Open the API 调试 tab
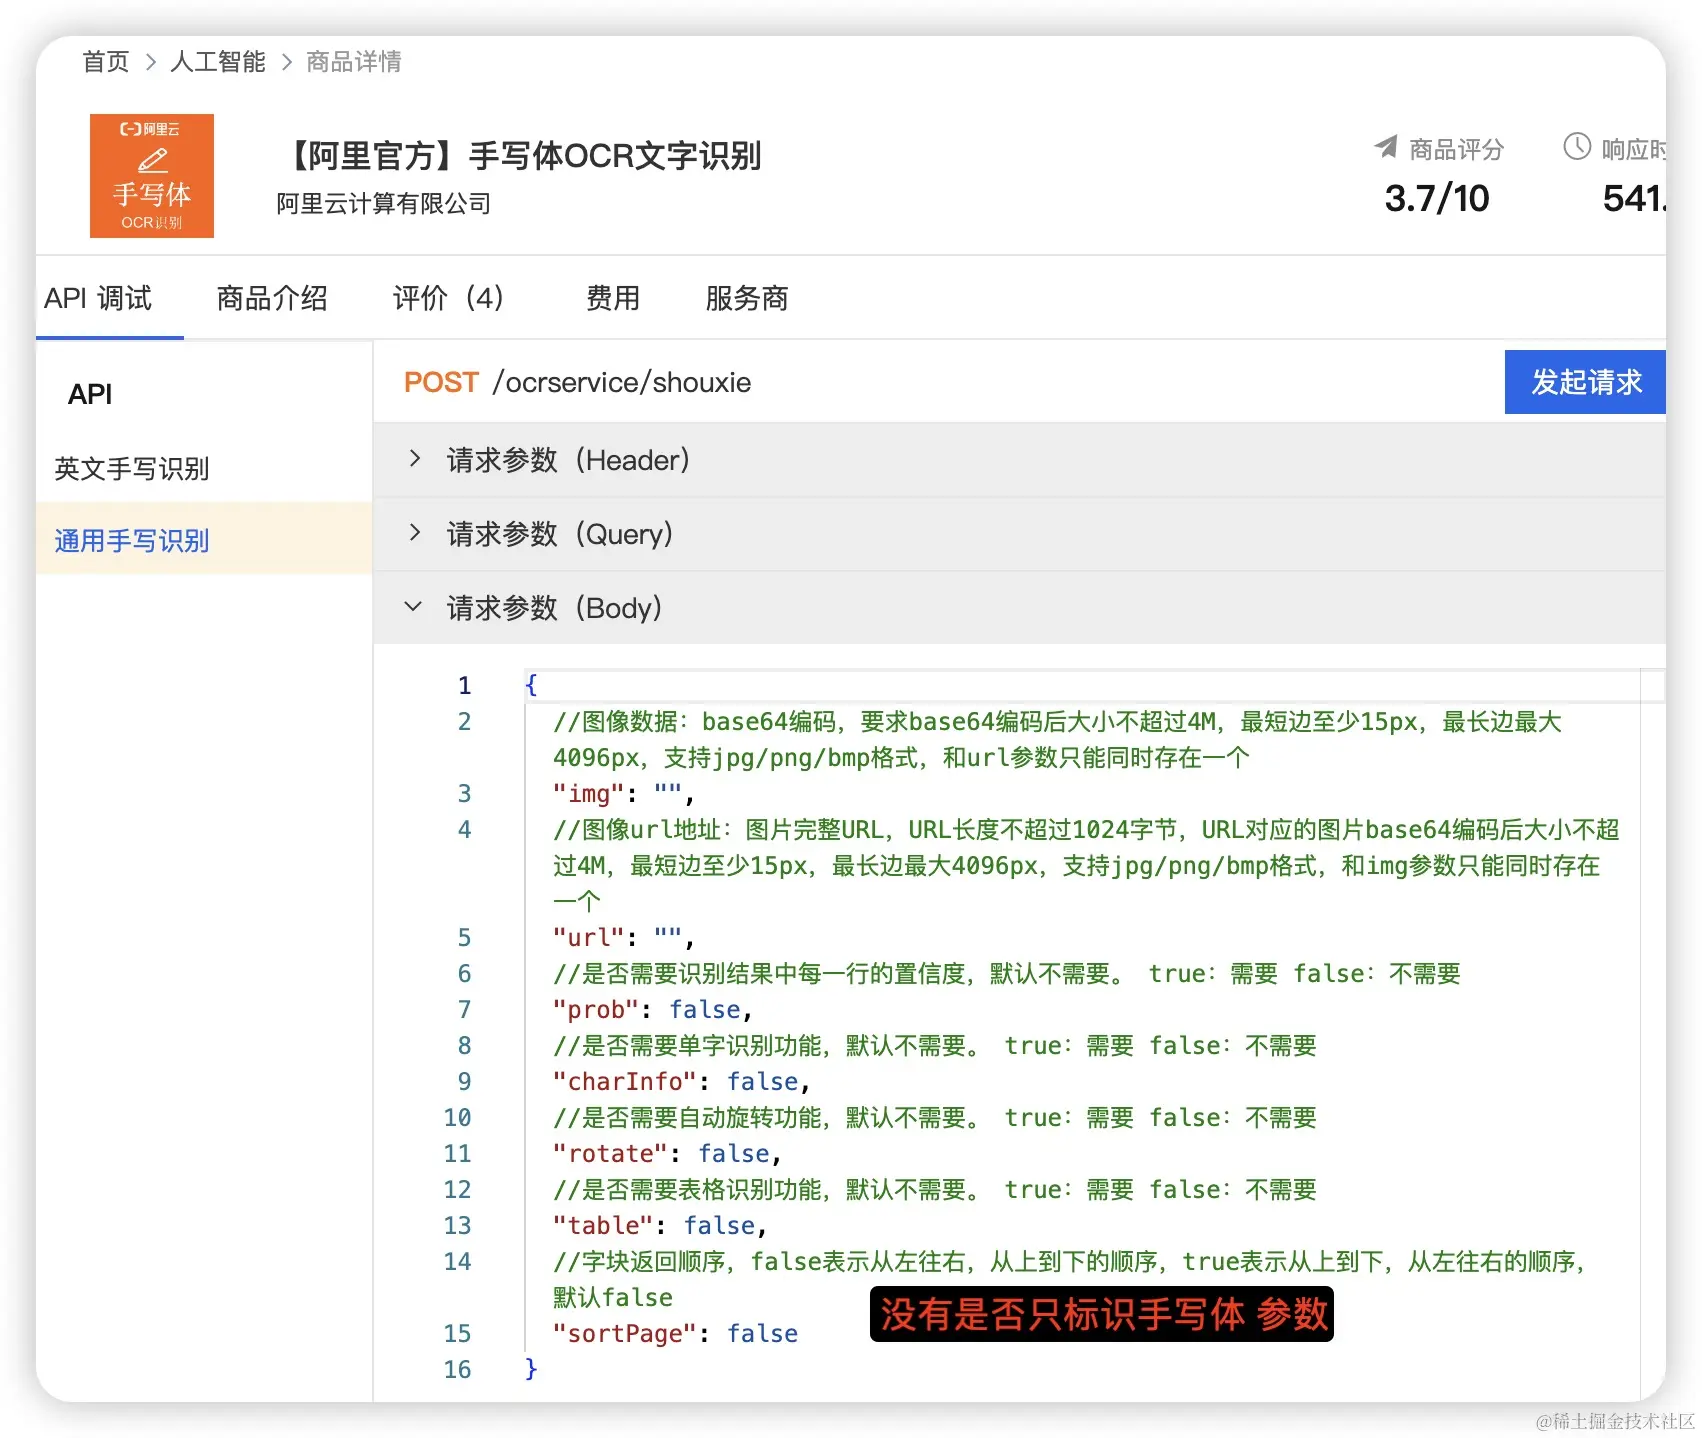The width and height of the screenshot is (1702, 1438). coord(98,298)
